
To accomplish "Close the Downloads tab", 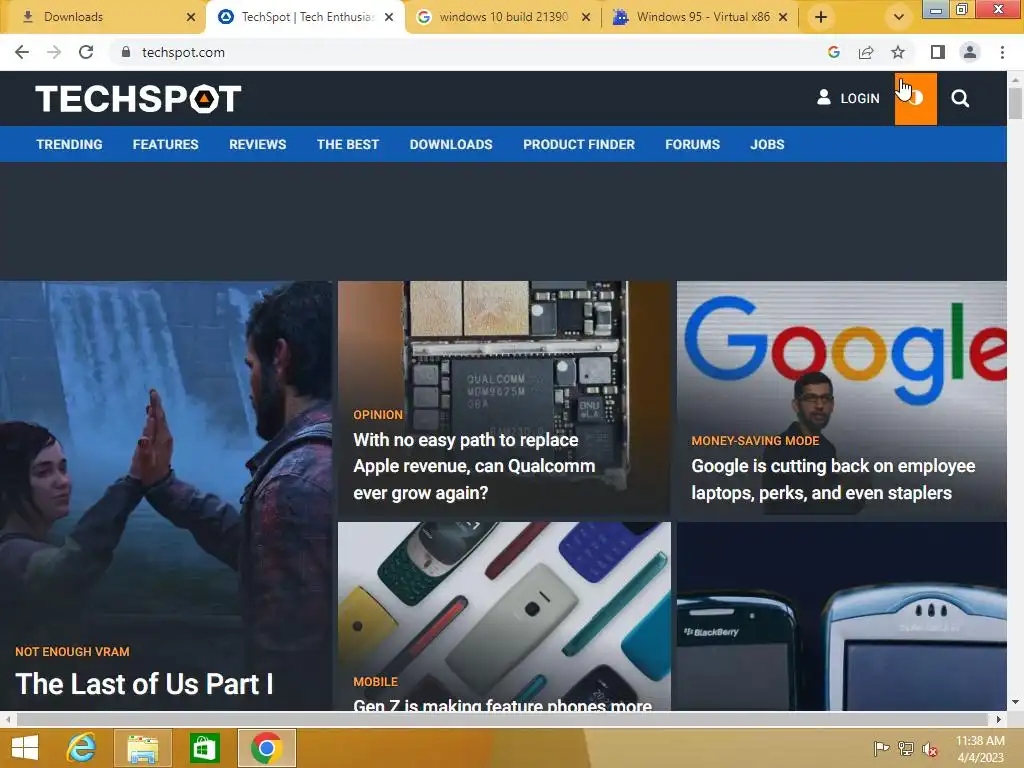I will [191, 17].
